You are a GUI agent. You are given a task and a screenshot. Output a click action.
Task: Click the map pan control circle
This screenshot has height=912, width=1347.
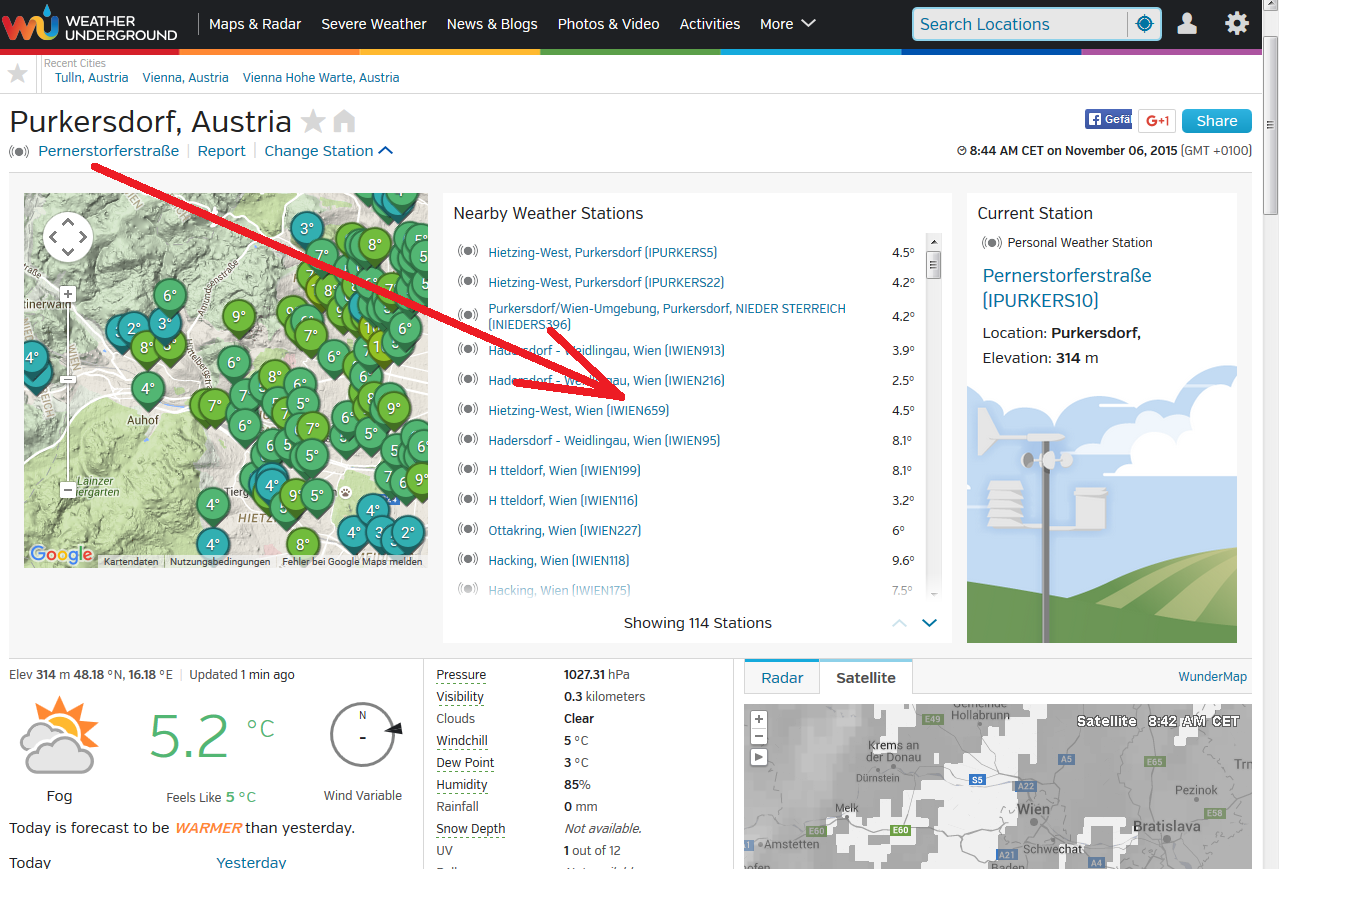click(68, 237)
